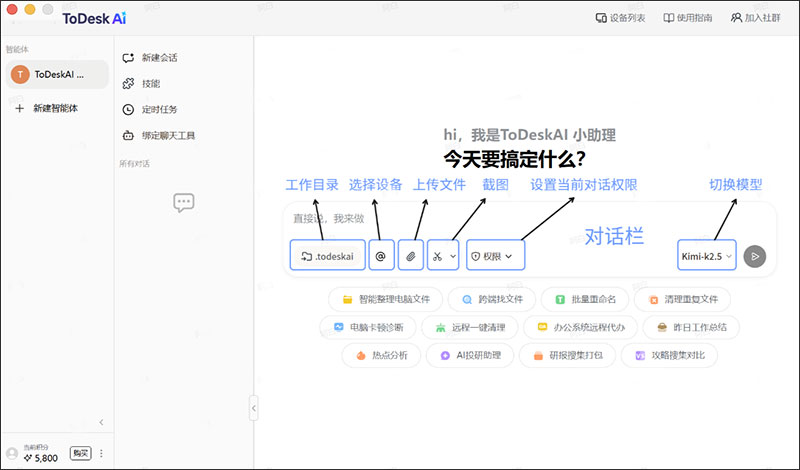800x470 pixels.
Task: Click the @ select device icon
Action: (x=381, y=255)
